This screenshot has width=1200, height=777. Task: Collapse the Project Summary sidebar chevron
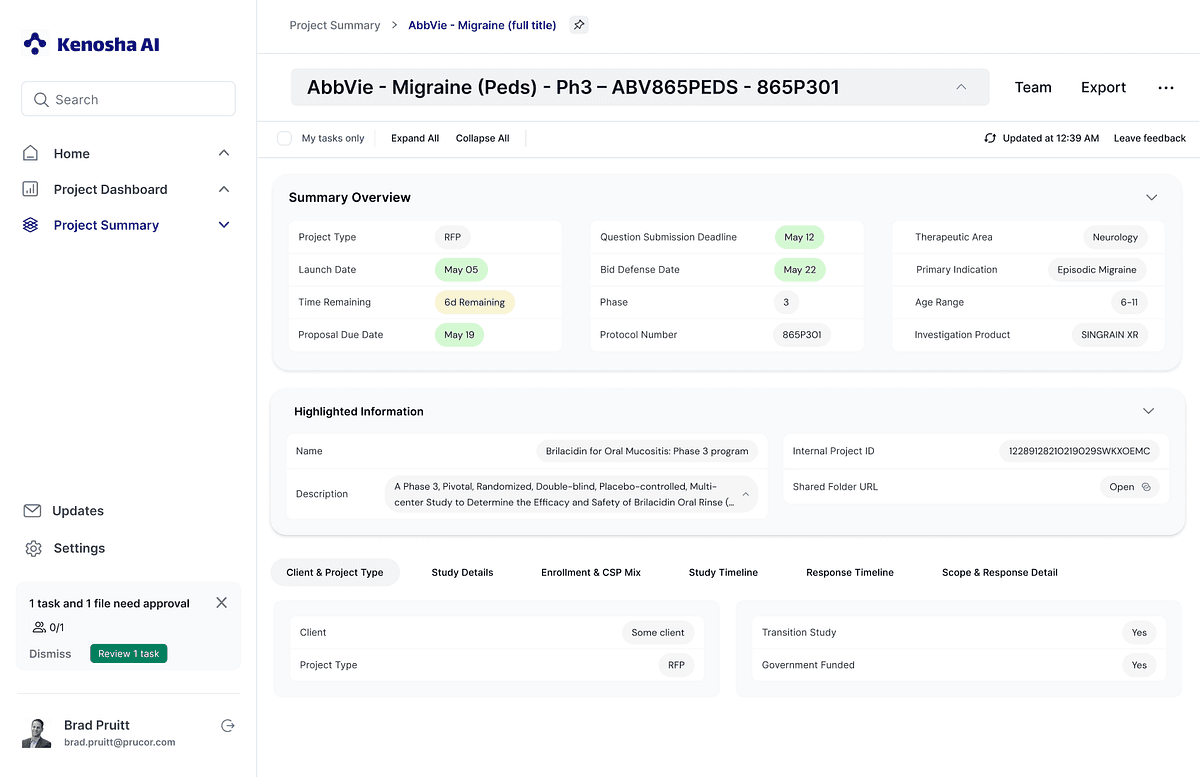coord(224,225)
